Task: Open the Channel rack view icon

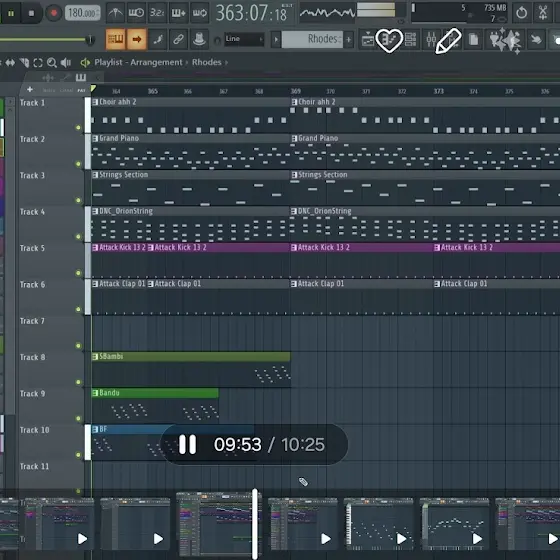Action: click(410, 39)
